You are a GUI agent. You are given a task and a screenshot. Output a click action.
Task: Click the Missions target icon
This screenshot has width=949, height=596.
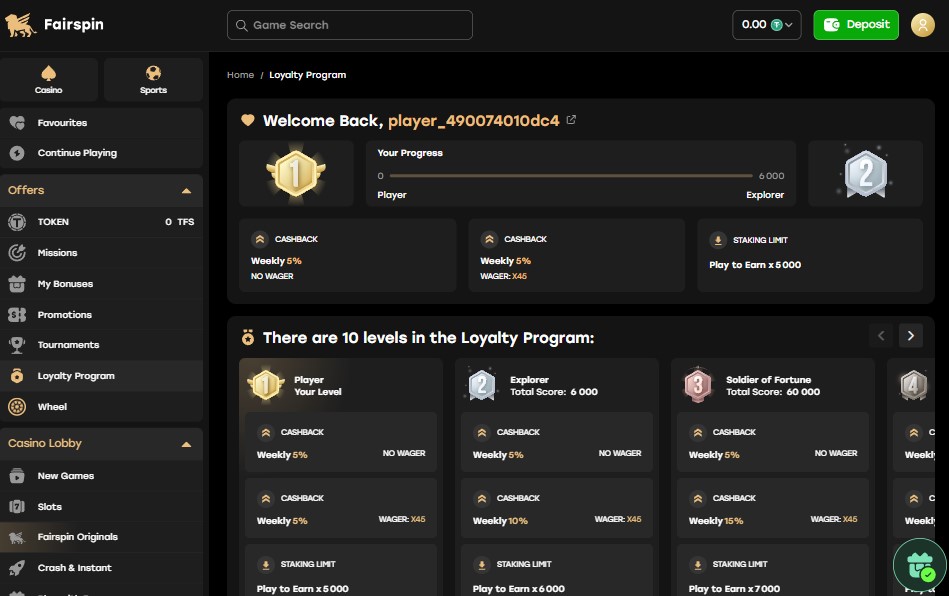click(17, 253)
